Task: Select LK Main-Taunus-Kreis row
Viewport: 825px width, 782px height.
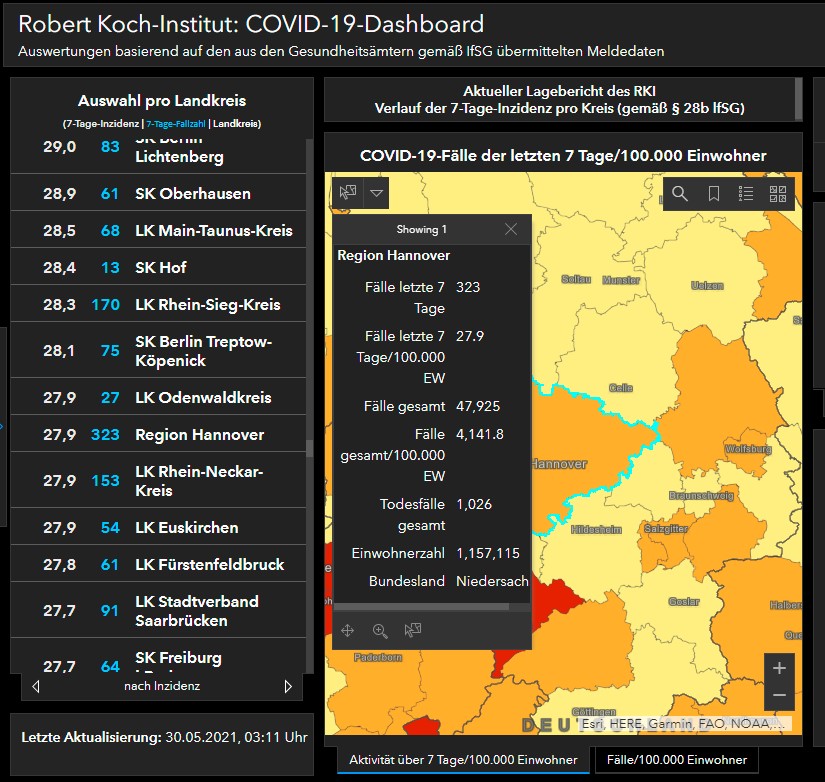Action: tap(158, 230)
